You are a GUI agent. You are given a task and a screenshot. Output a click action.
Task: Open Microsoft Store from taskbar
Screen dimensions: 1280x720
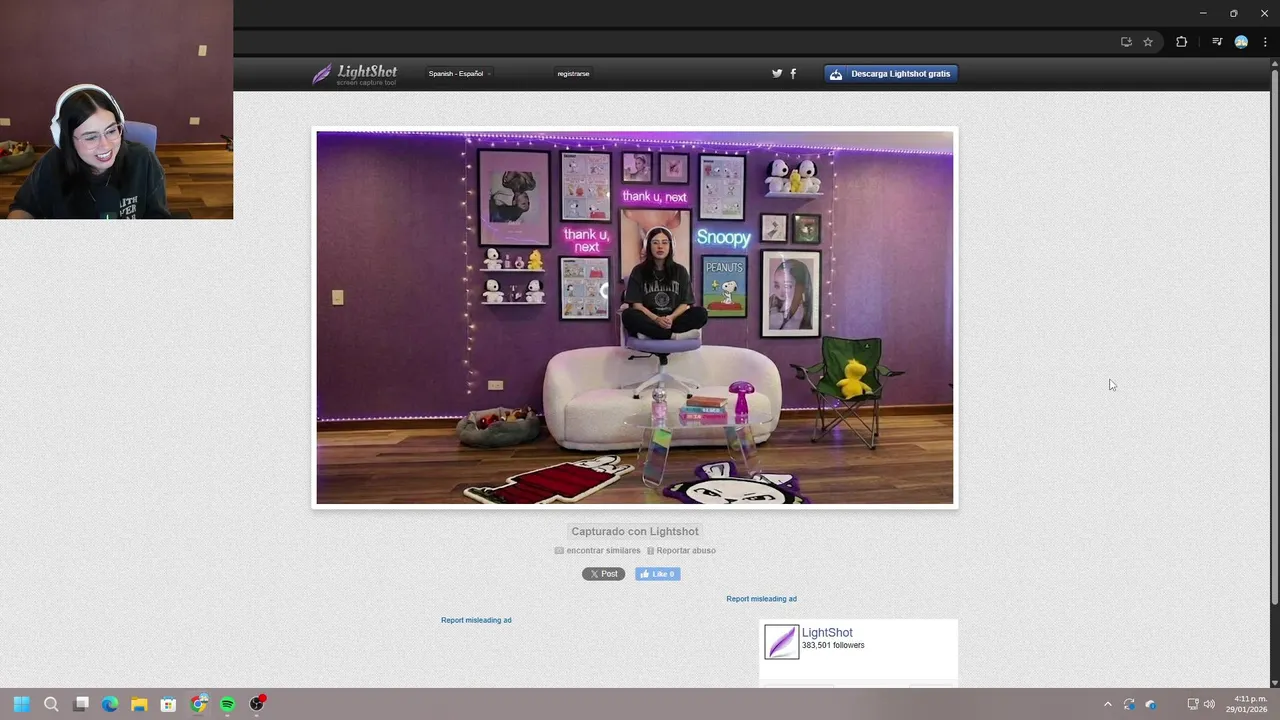click(x=168, y=704)
